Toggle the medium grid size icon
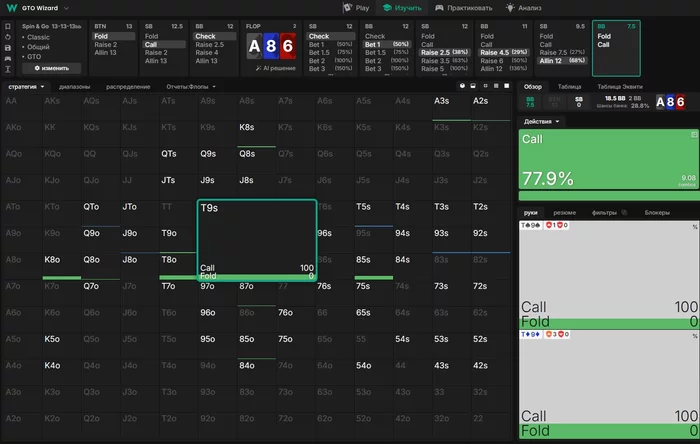Screen dimensions: 700x444 click(x=496, y=86)
